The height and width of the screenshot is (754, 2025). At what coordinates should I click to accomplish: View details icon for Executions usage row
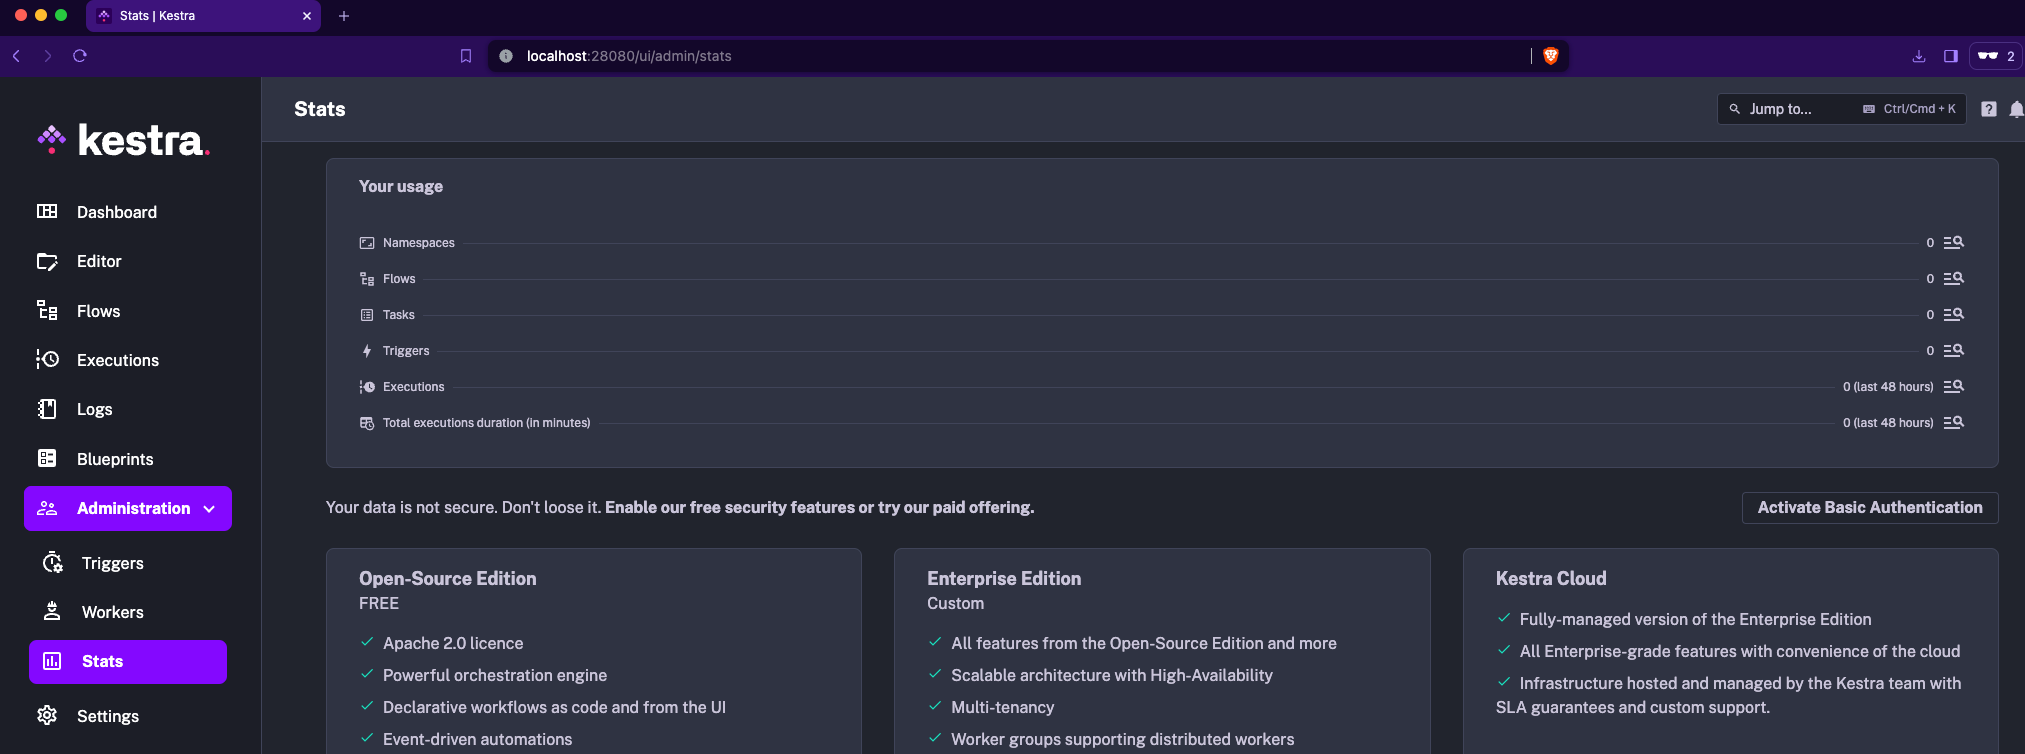(1953, 387)
